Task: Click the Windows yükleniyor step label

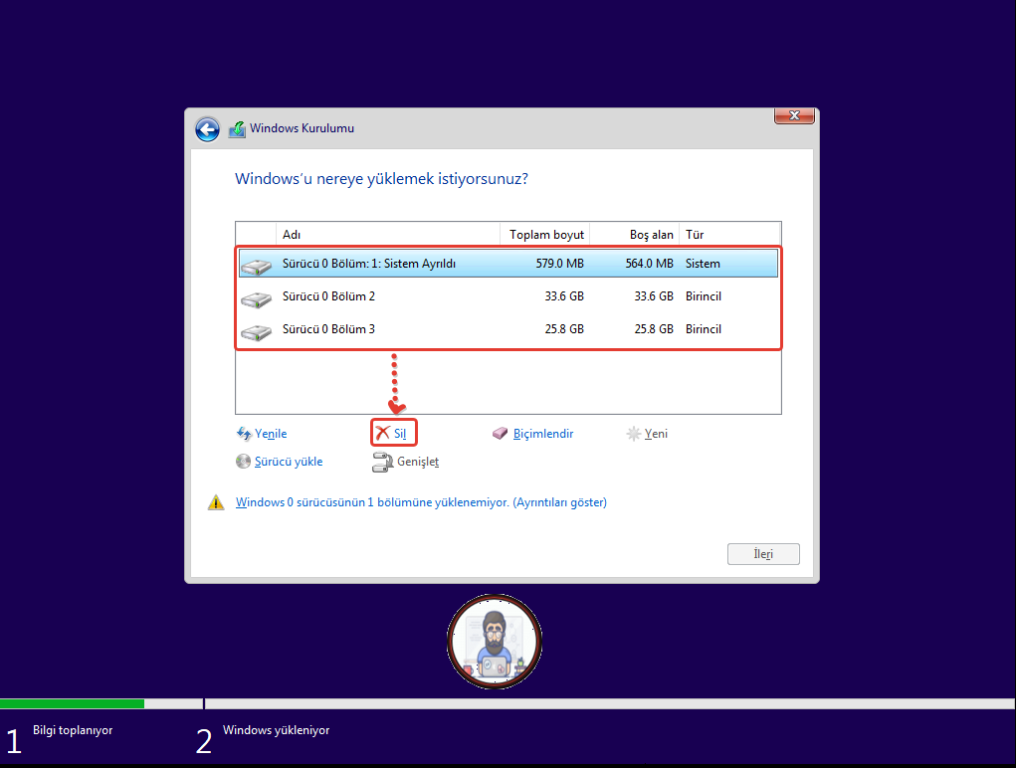Action: 276,730
